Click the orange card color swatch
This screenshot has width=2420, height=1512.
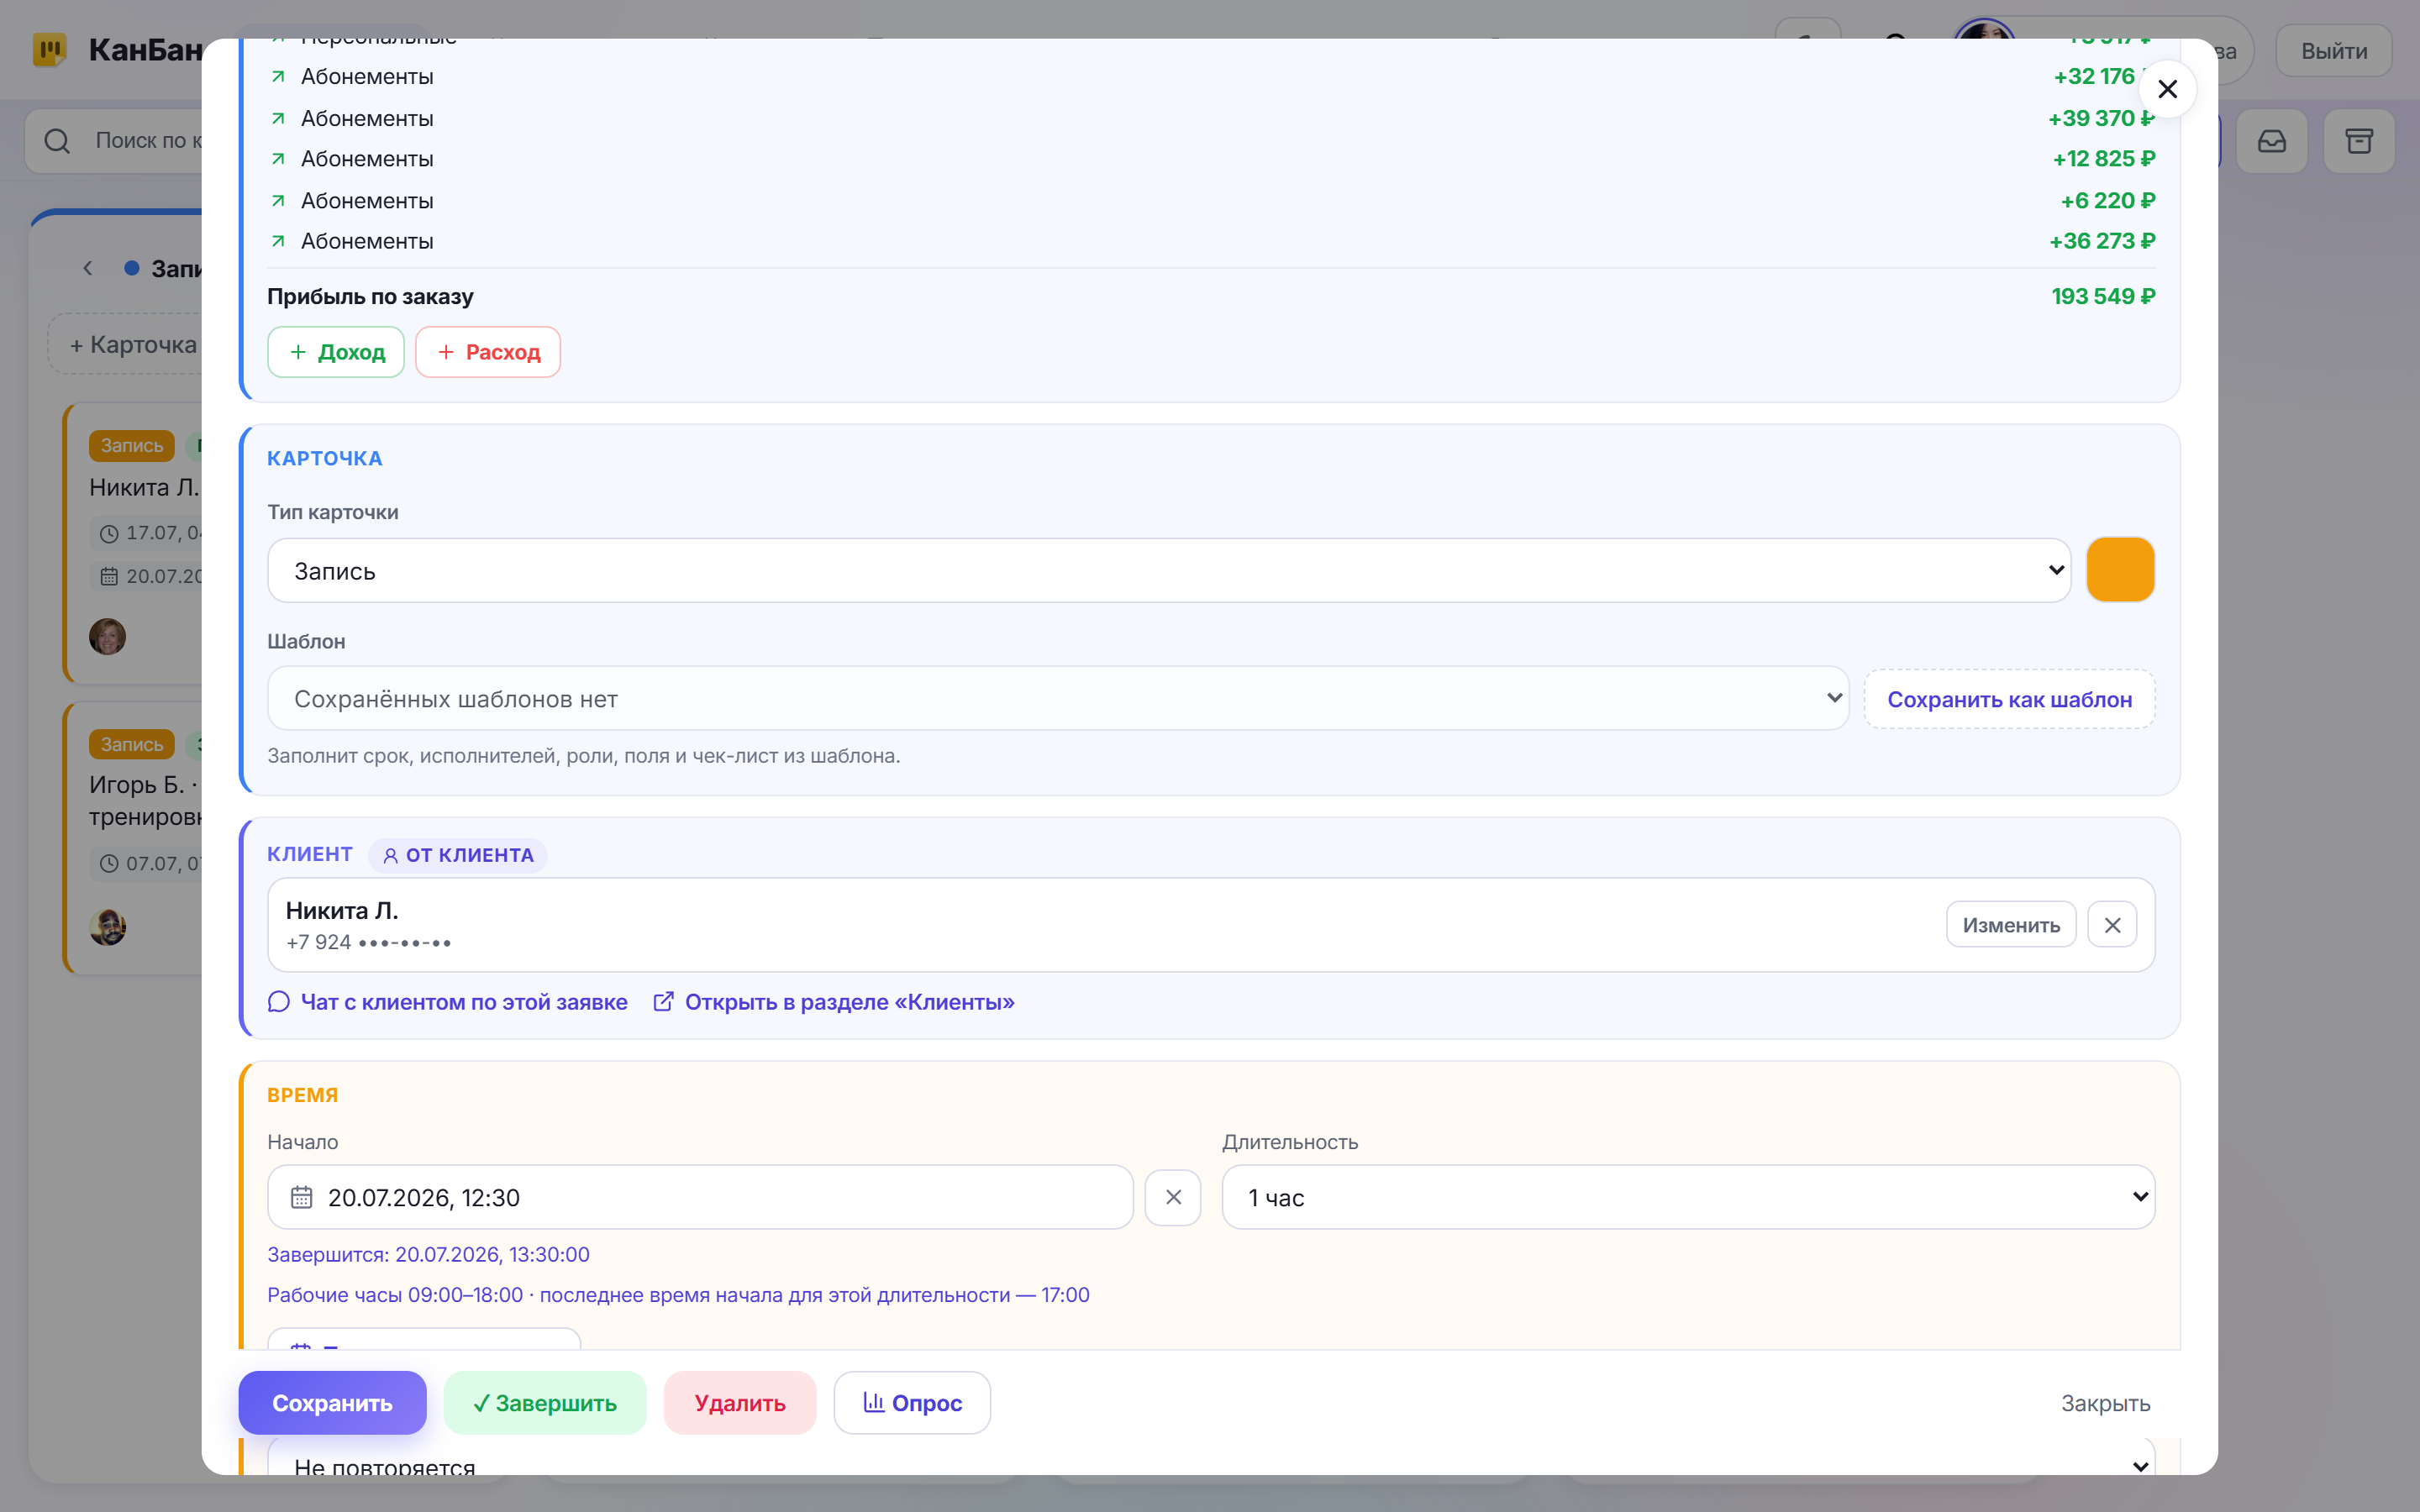[x=2120, y=570]
